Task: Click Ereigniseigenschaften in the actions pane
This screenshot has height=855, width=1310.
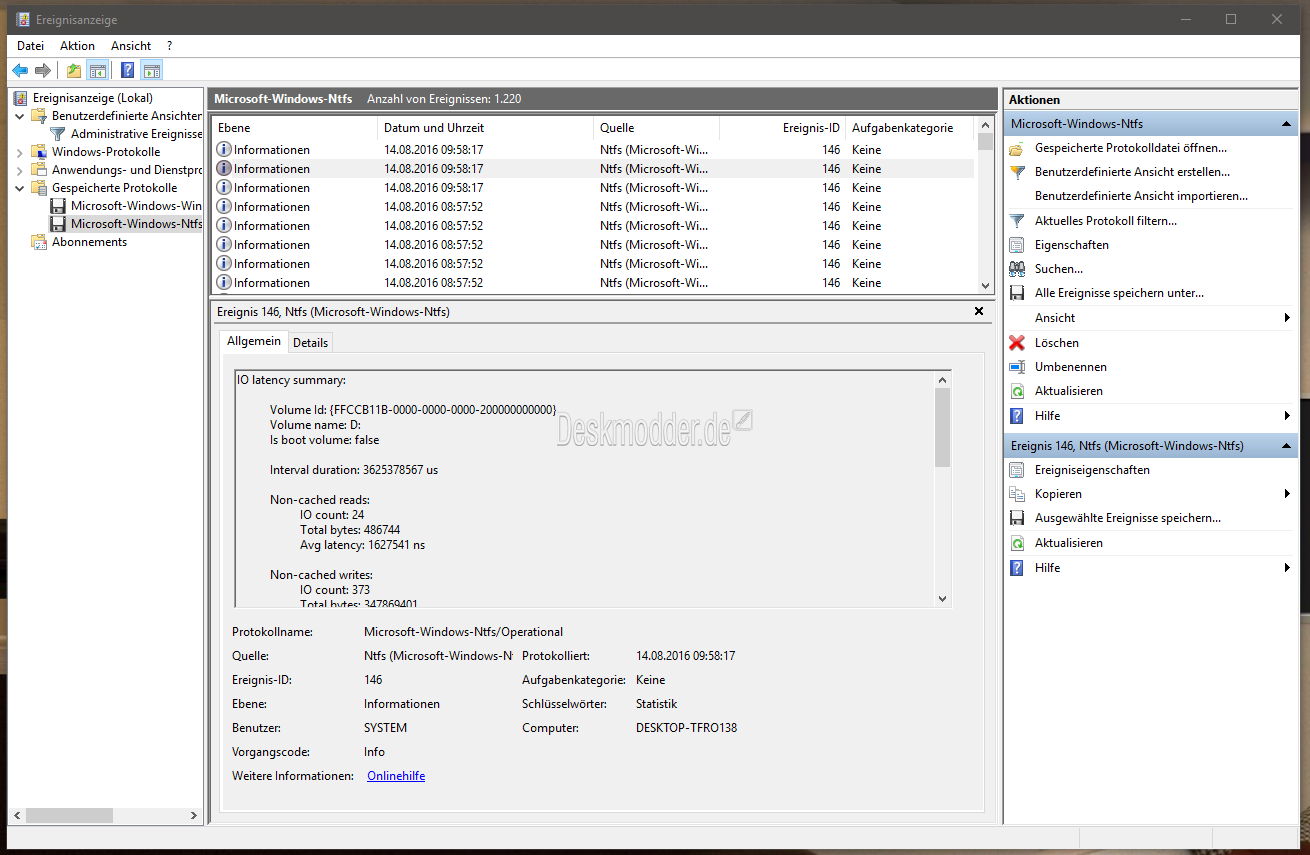Action: [x=1092, y=470]
